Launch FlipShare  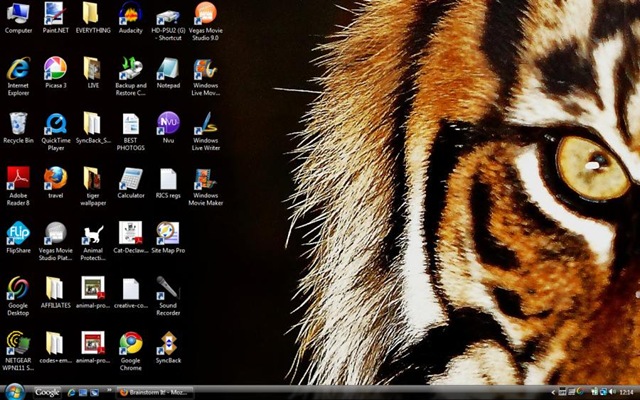pyautogui.click(x=18, y=238)
